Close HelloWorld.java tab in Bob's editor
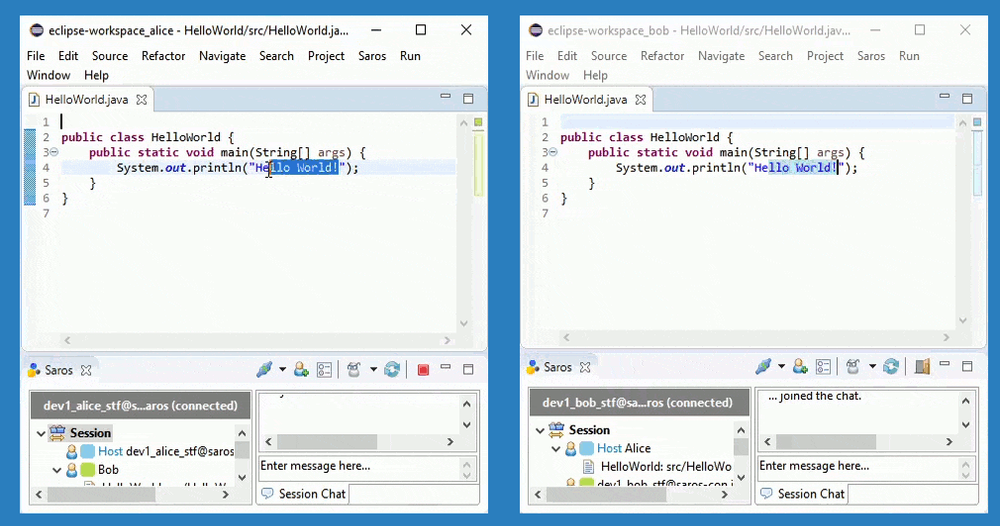This screenshot has width=1000, height=526. coord(640,100)
